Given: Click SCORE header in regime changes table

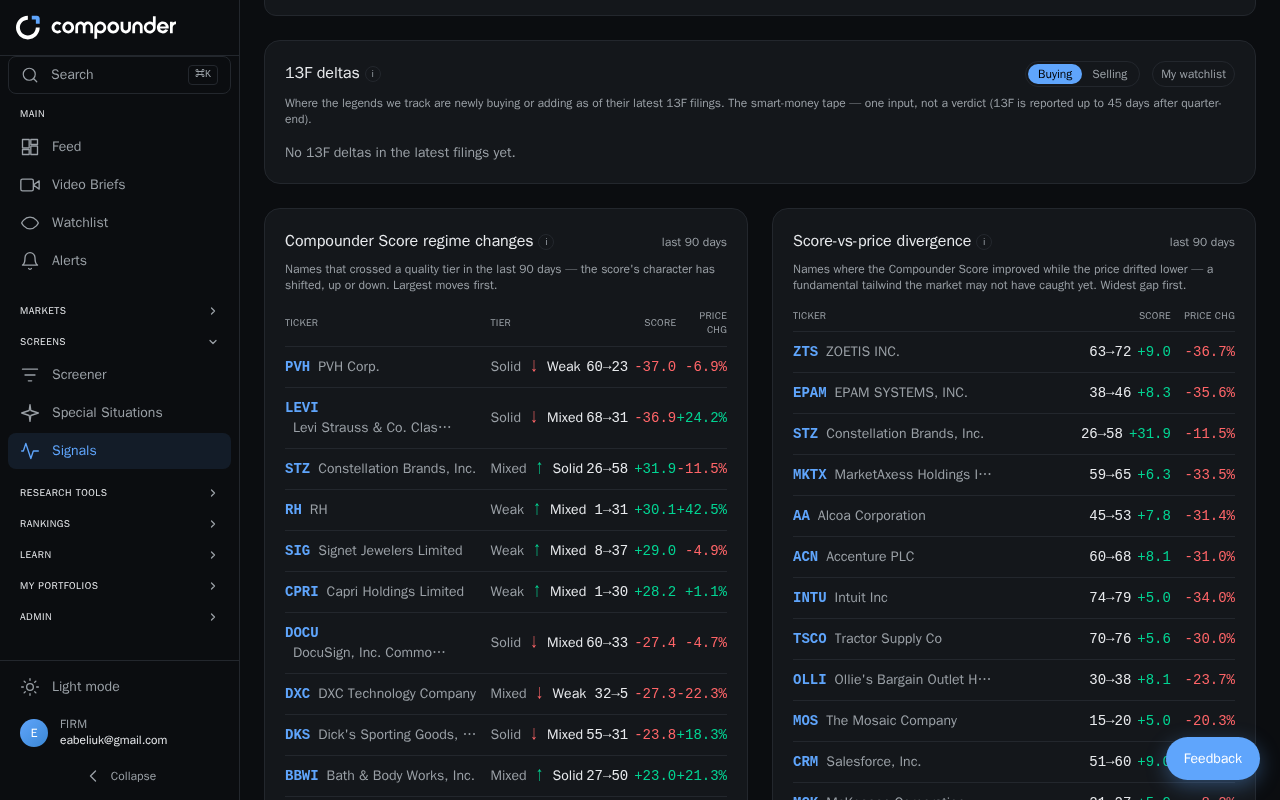Looking at the screenshot, I should (660, 323).
